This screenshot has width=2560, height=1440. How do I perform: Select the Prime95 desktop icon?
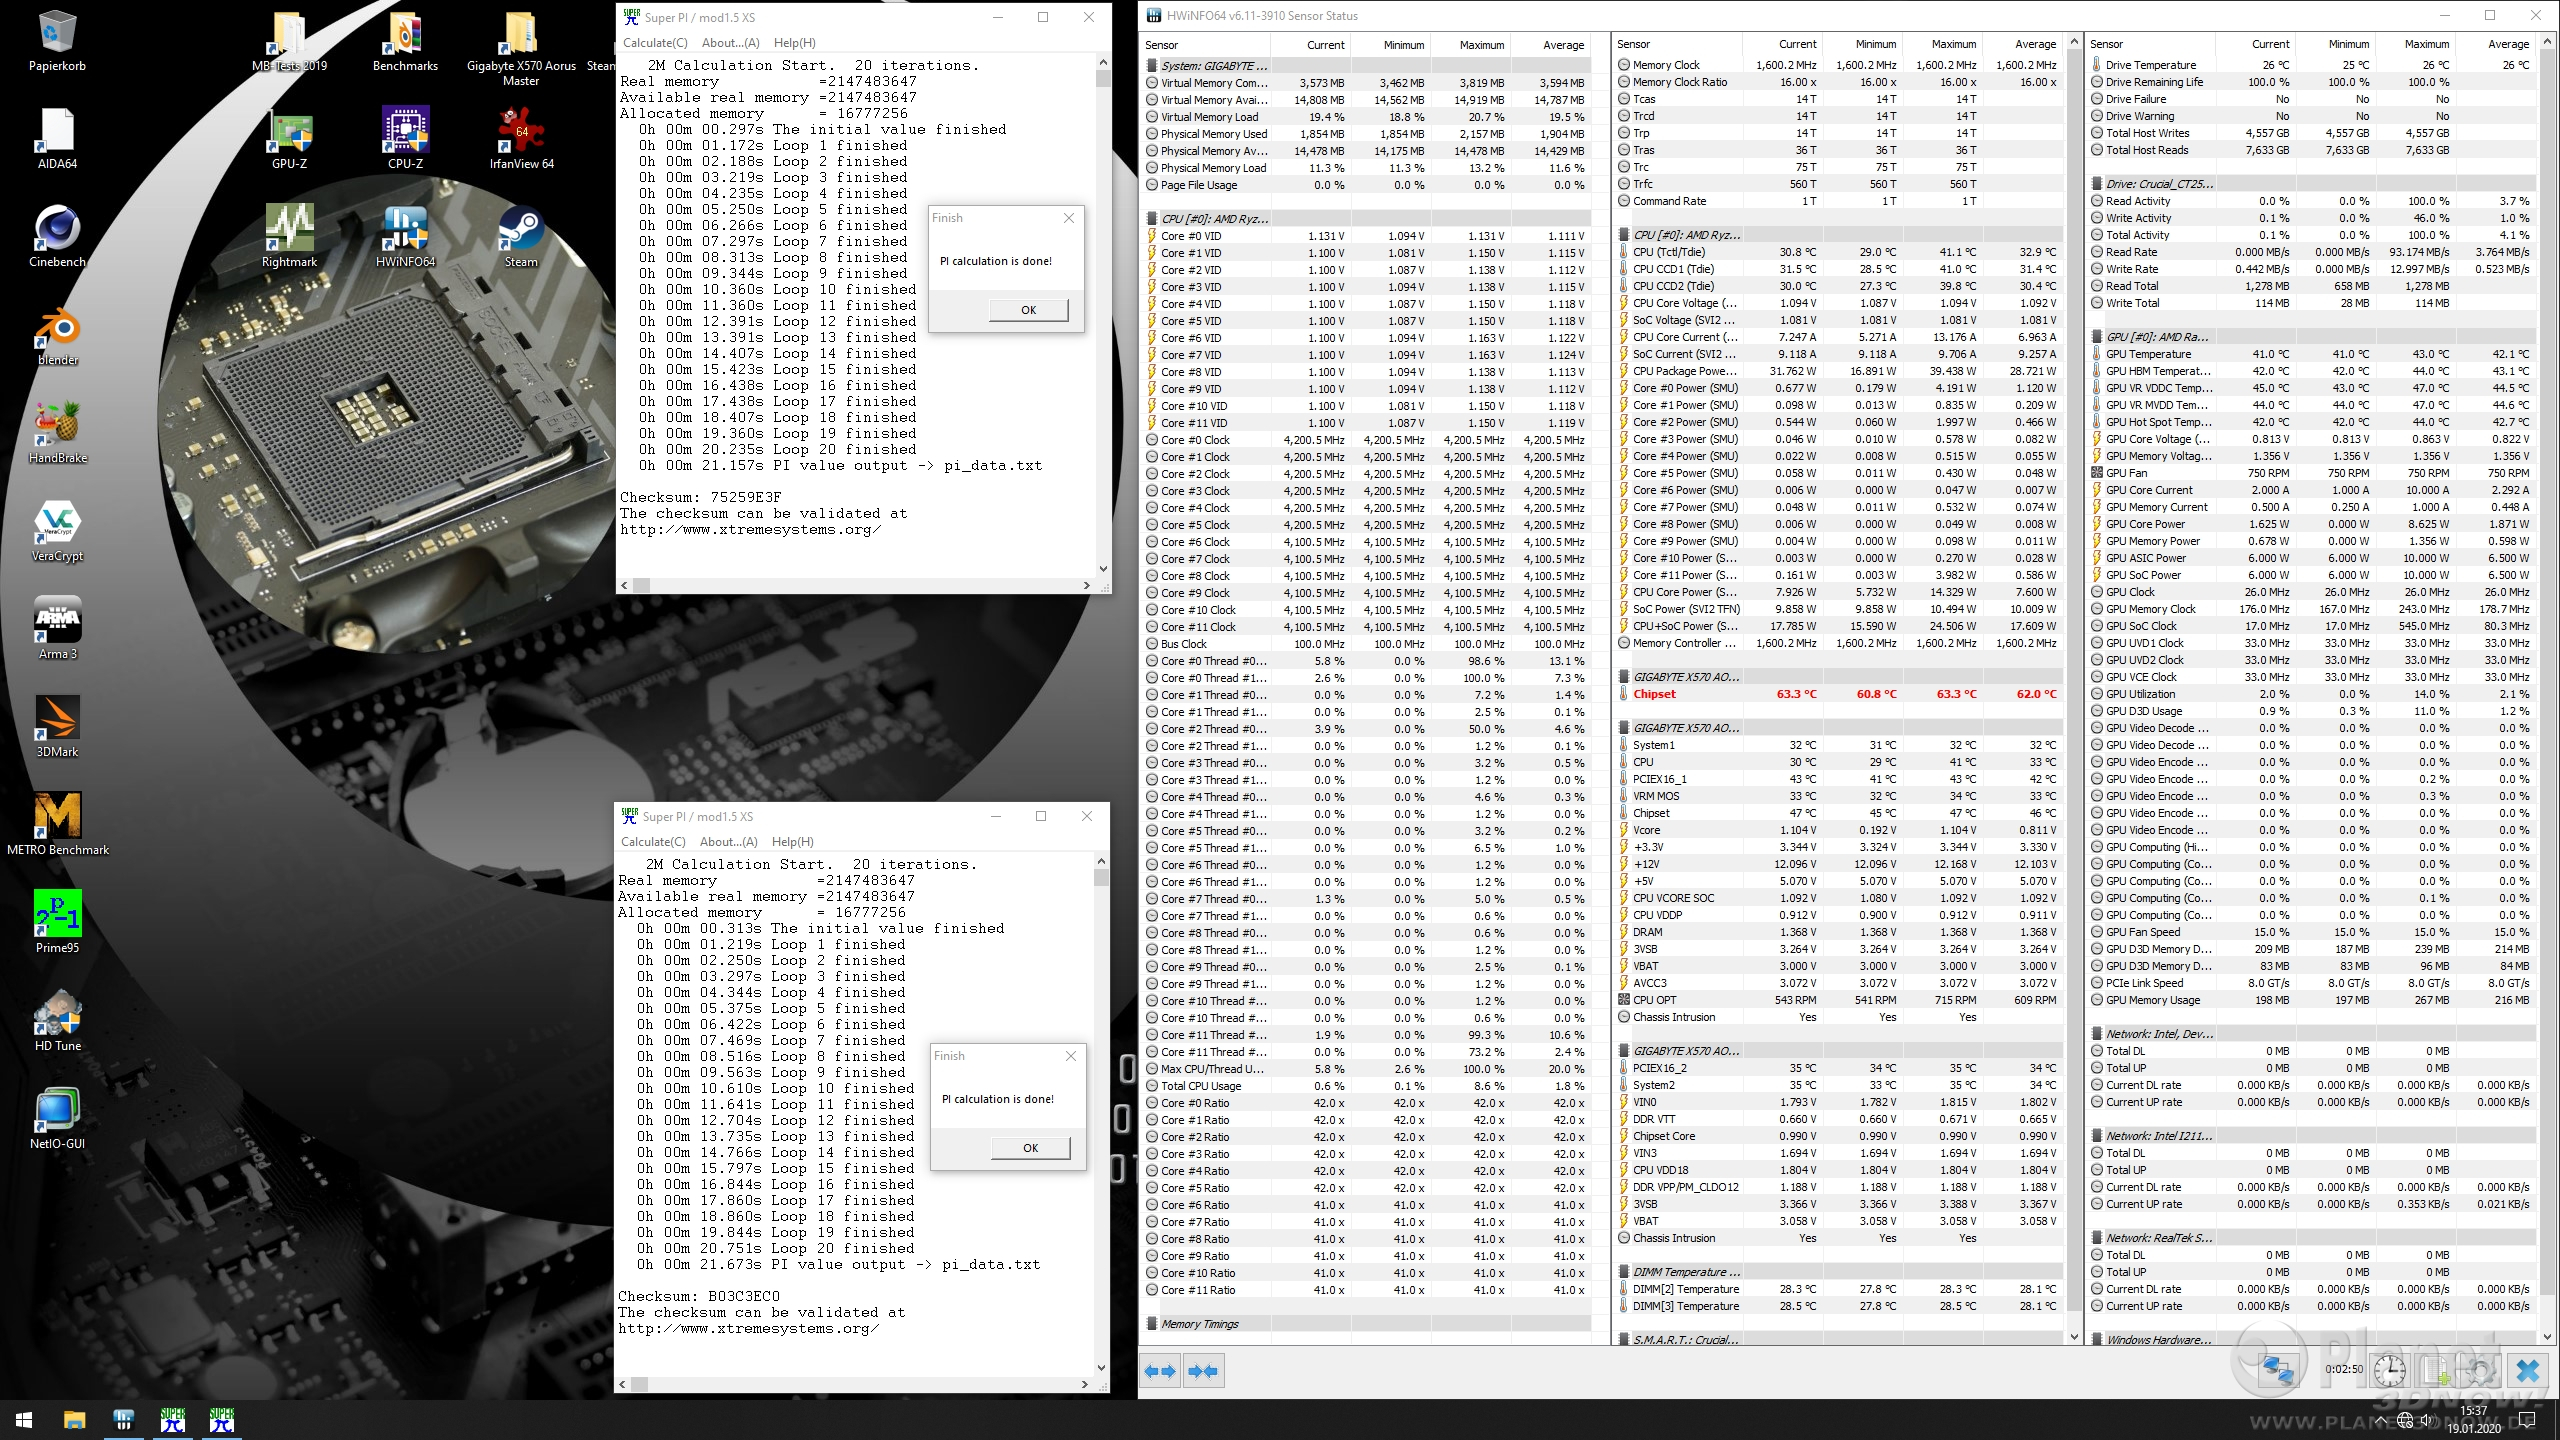[57, 923]
